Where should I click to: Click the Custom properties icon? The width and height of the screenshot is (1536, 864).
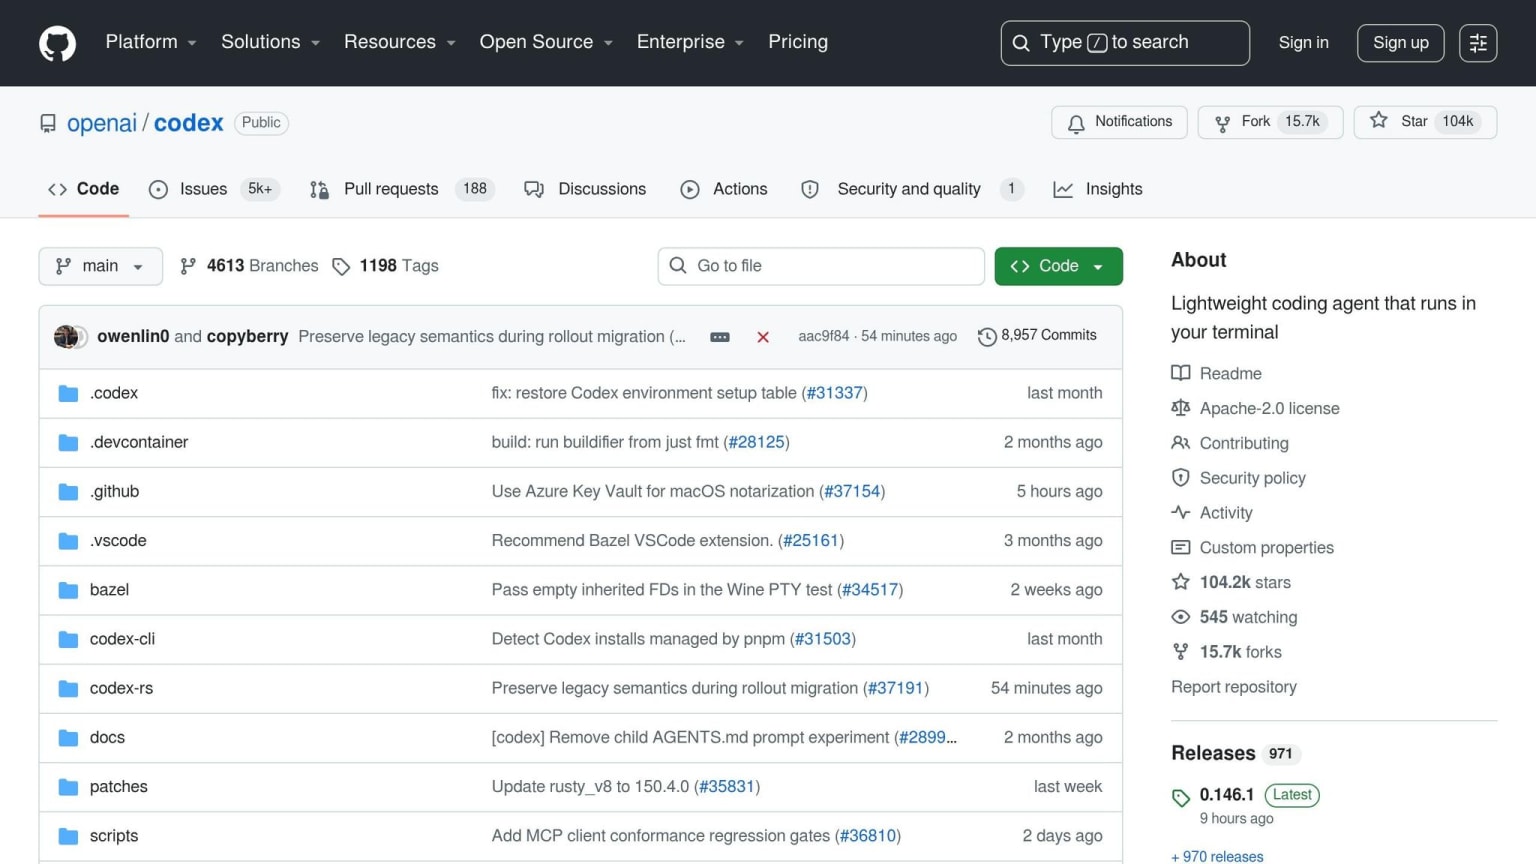[1181, 547]
